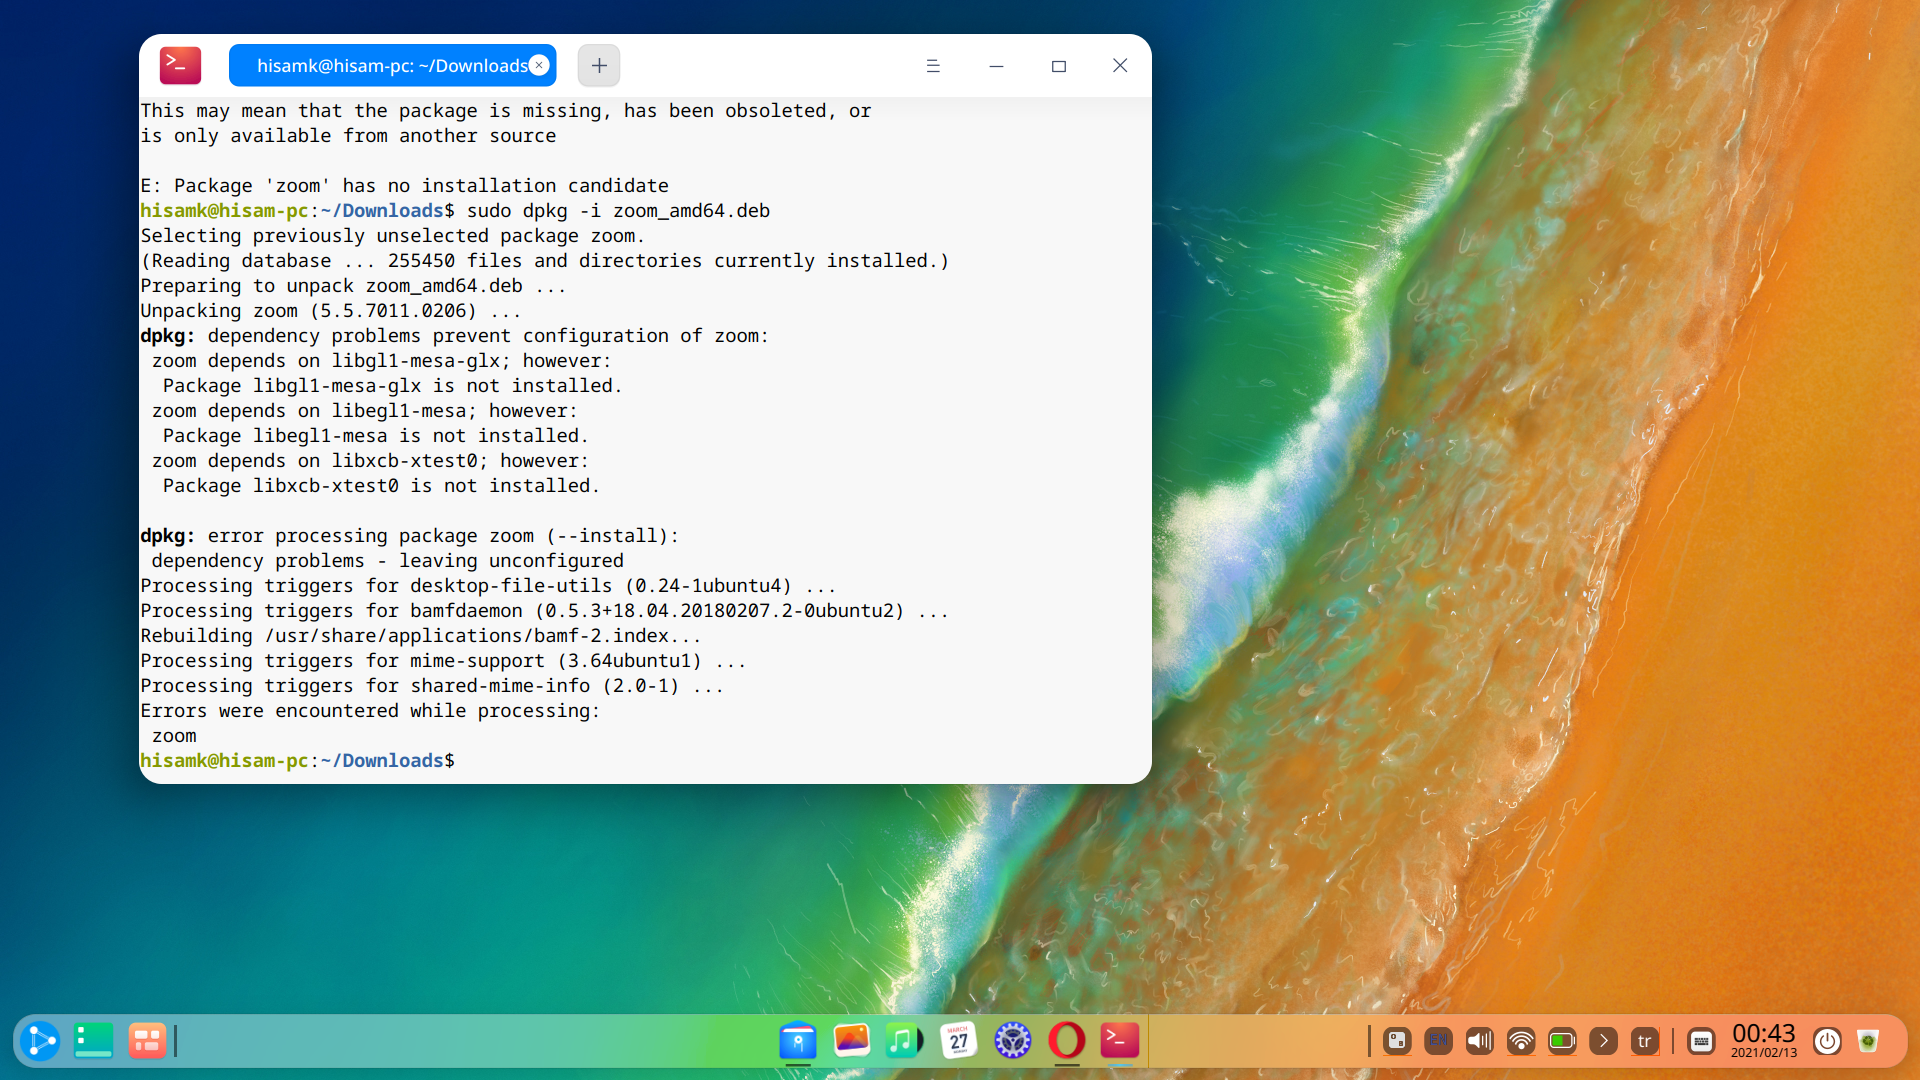1920x1080 pixels.
Task: Click the power button in the dock
Action: (x=1827, y=1041)
